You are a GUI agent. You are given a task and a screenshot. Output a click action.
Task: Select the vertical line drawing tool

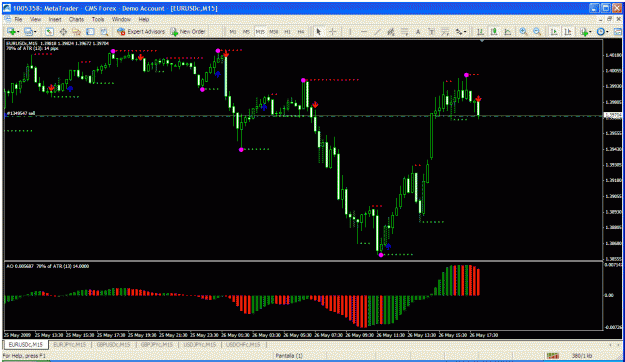[350, 31]
